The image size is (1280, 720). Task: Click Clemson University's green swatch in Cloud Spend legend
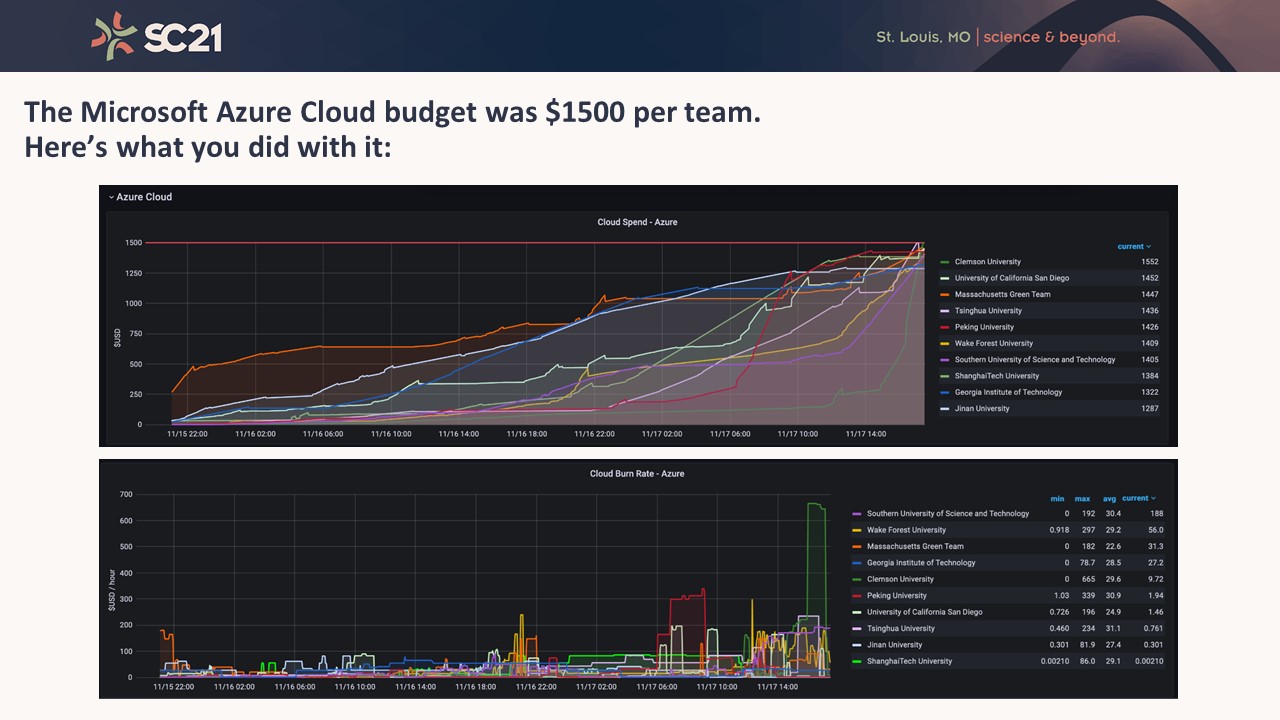coord(945,262)
